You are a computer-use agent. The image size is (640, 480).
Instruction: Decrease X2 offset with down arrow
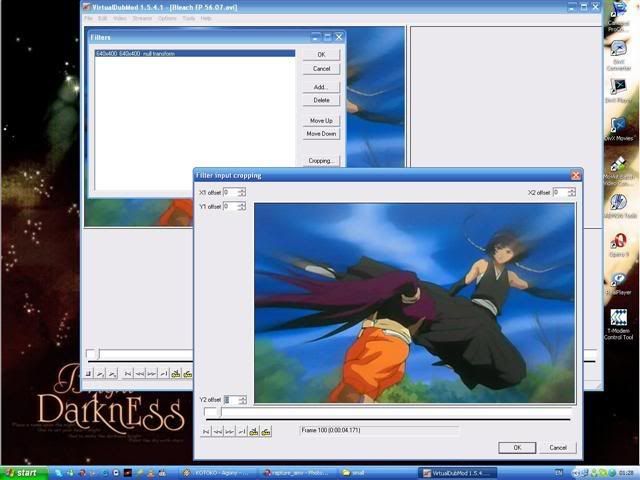572,195
